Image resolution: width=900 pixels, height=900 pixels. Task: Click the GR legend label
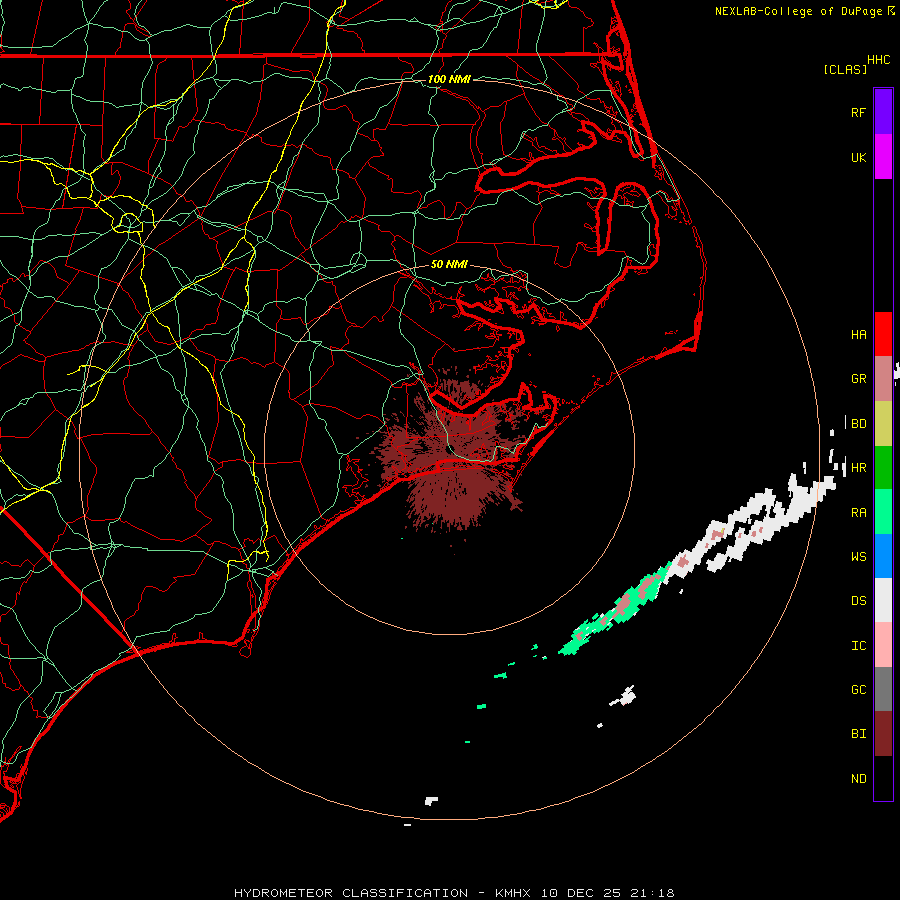click(x=859, y=379)
